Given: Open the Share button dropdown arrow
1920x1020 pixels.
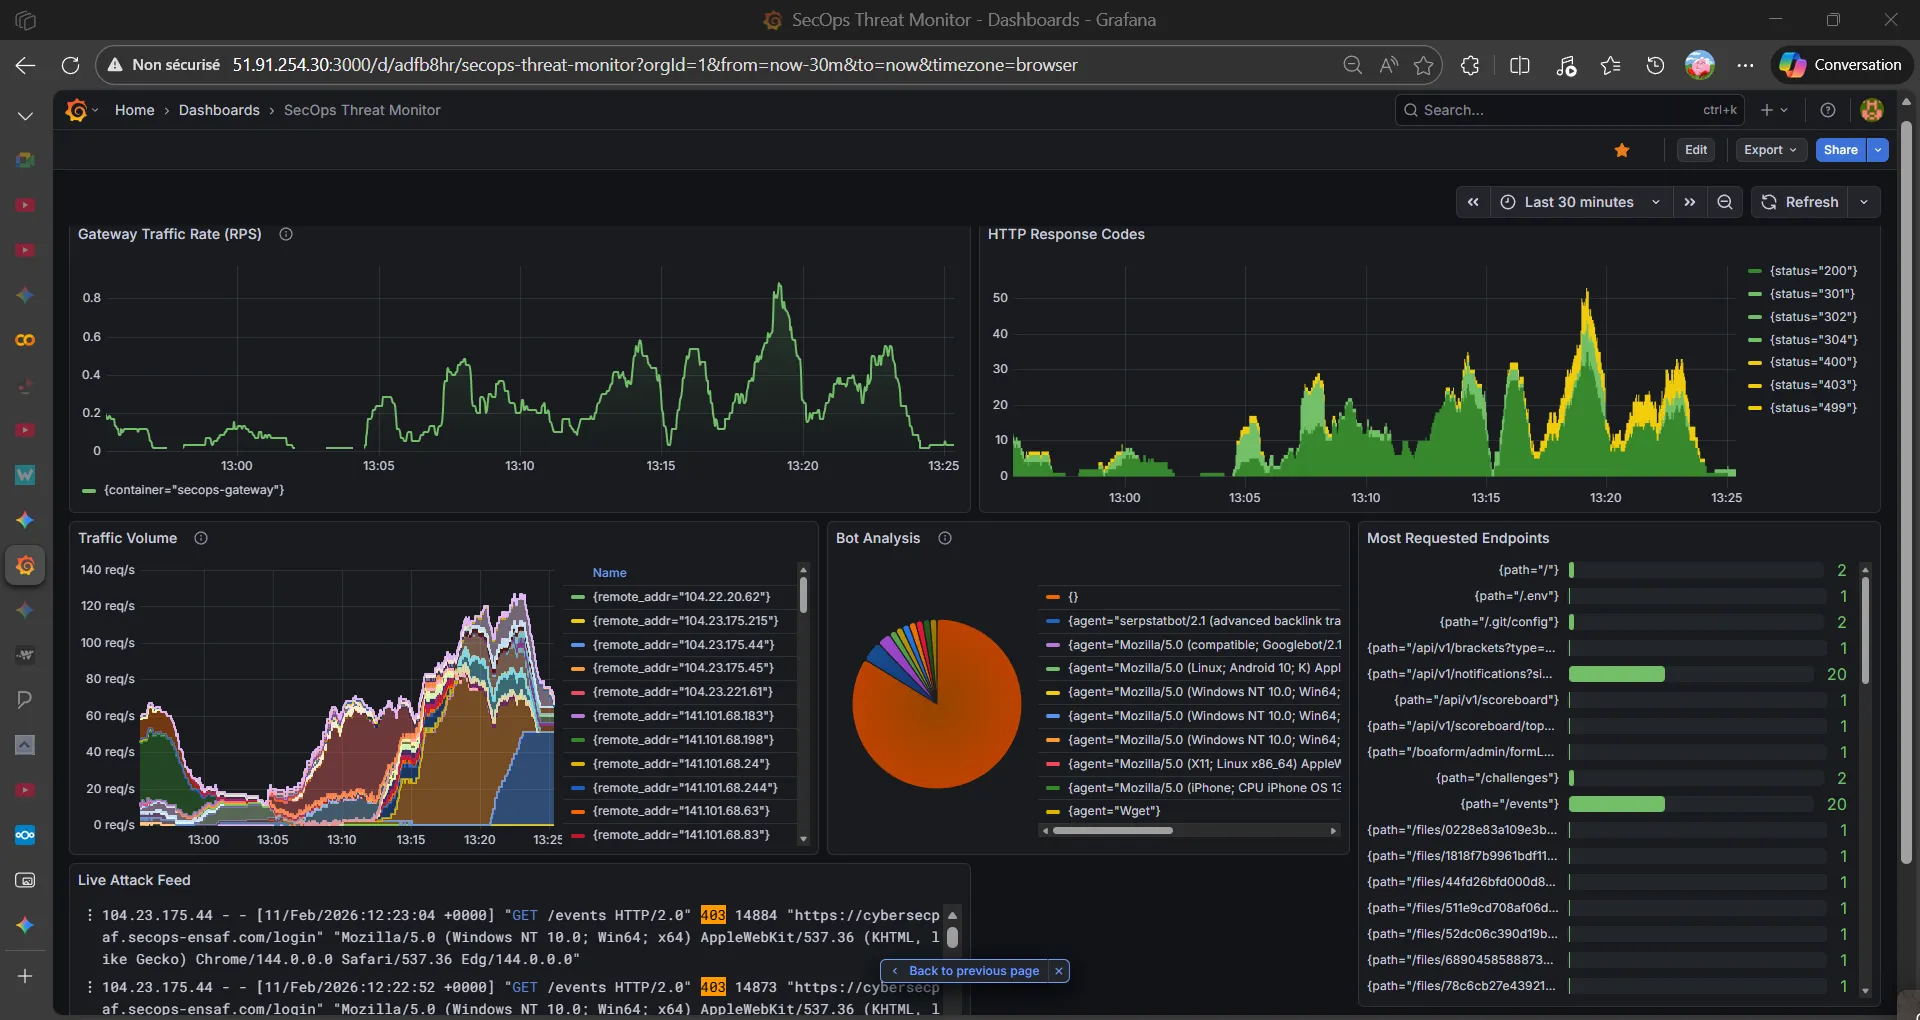Looking at the screenshot, I should coord(1877,150).
